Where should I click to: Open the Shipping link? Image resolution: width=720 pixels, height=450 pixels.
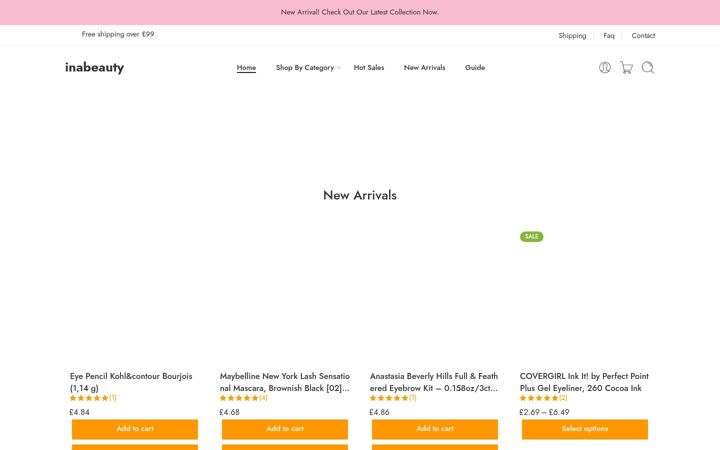point(572,35)
